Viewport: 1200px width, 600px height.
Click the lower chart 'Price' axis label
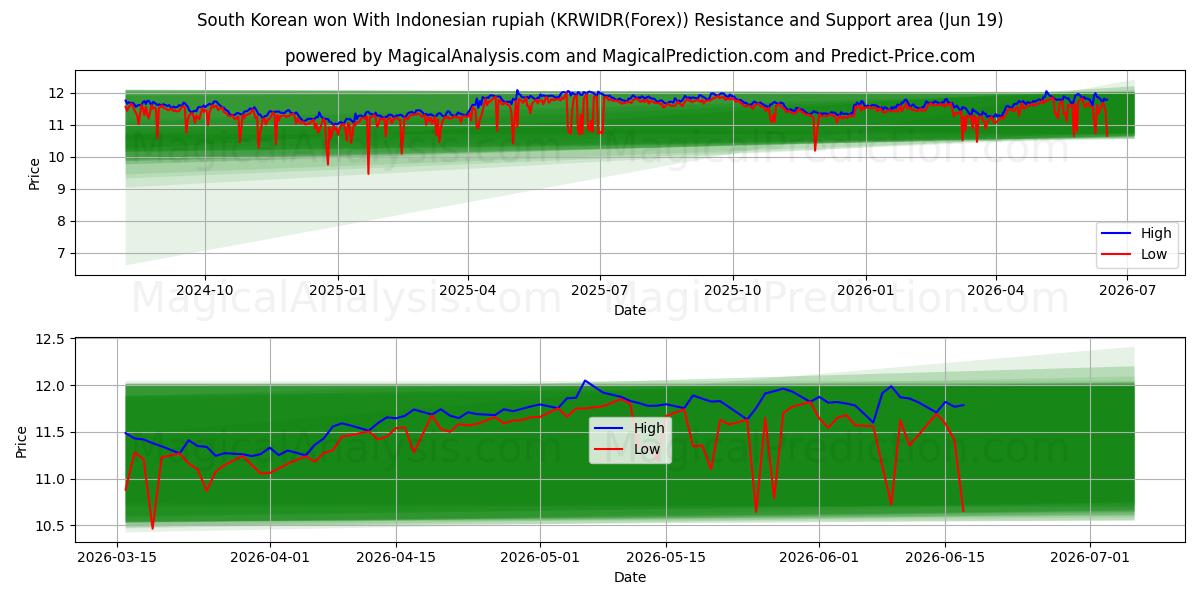pos(22,440)
